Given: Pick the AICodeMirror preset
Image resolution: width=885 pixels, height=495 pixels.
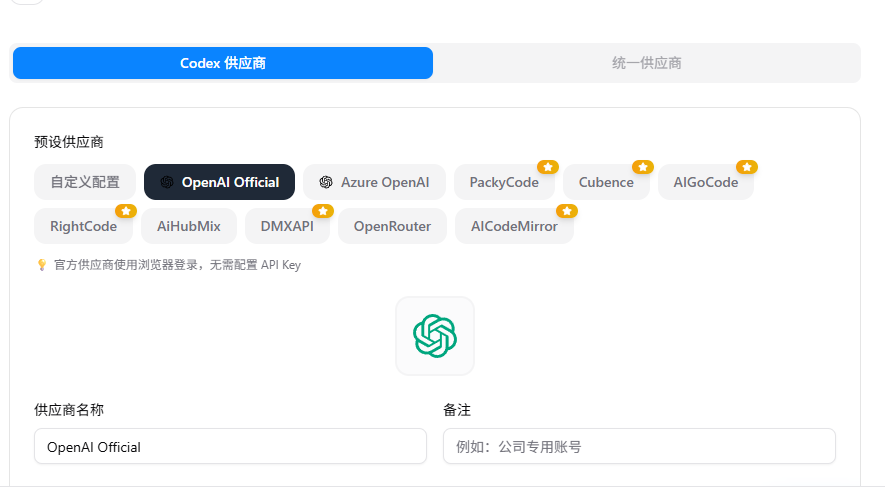Looking at the screenshot, I should [x=514, y=226].
